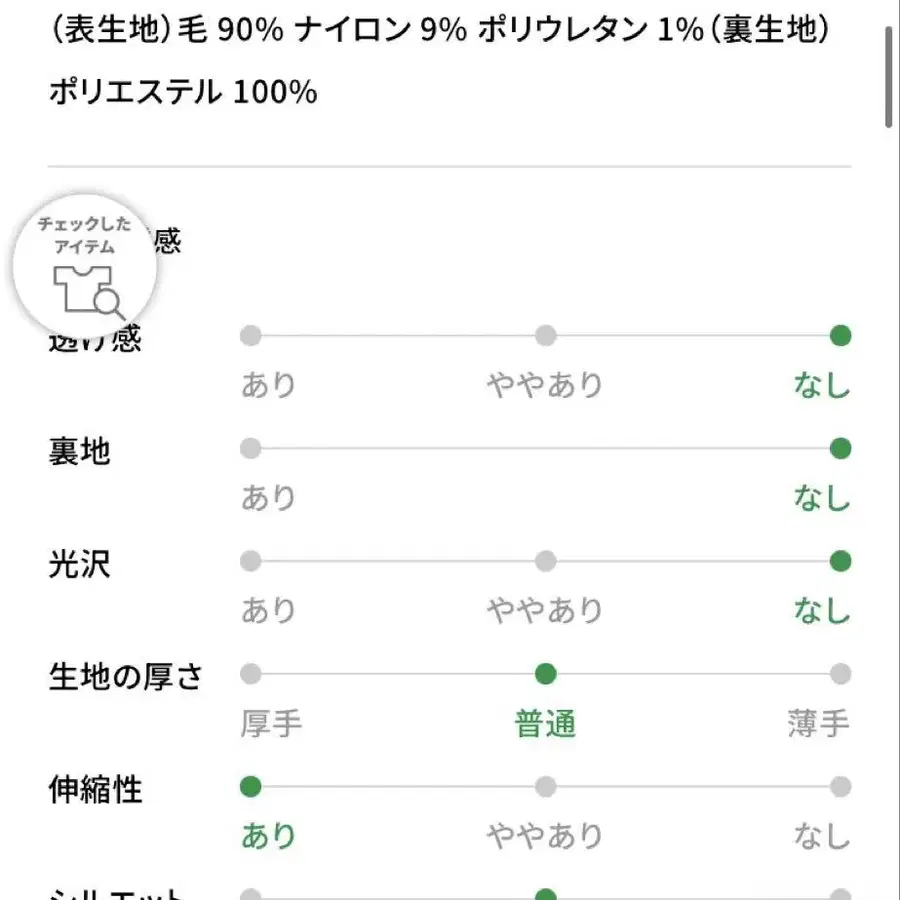The height and width of the screenshot is (900, 900).
Task: Select 光沢 'ややあり' middle dot
Action: [x=545, y=562]
